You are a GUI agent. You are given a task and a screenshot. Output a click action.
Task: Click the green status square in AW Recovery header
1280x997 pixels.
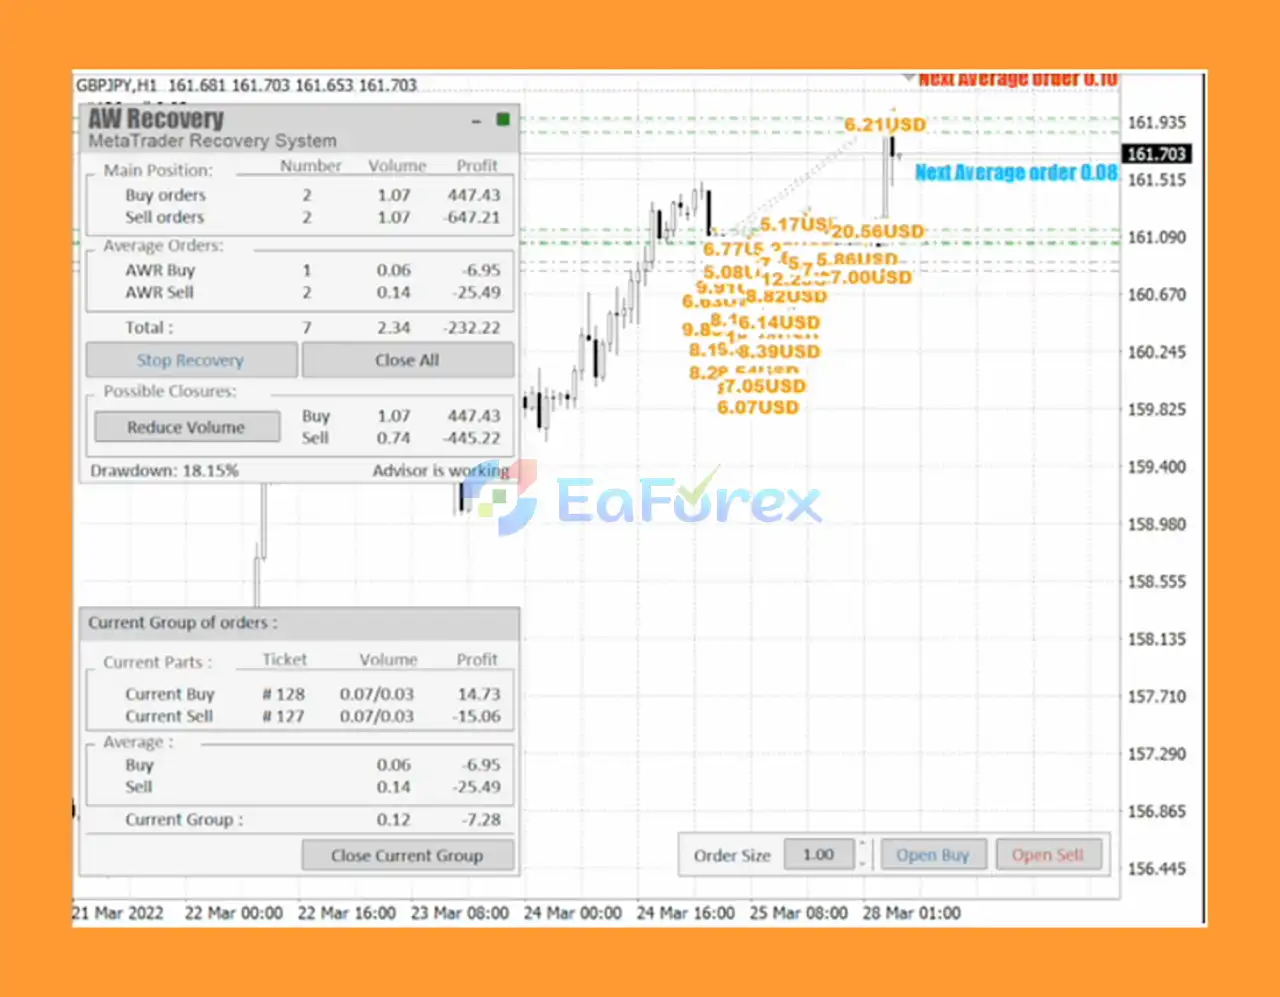coord(503,119)
